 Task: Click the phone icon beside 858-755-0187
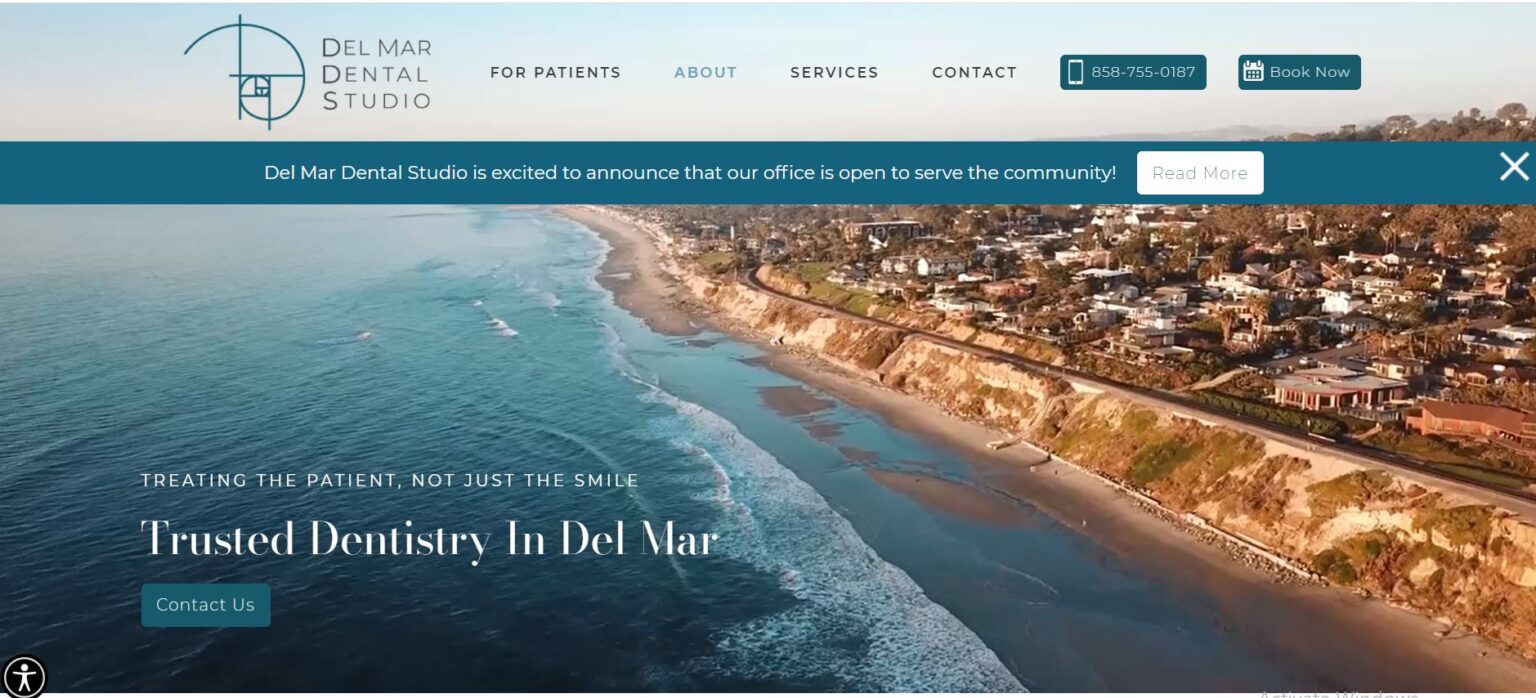pos(1075,72)
